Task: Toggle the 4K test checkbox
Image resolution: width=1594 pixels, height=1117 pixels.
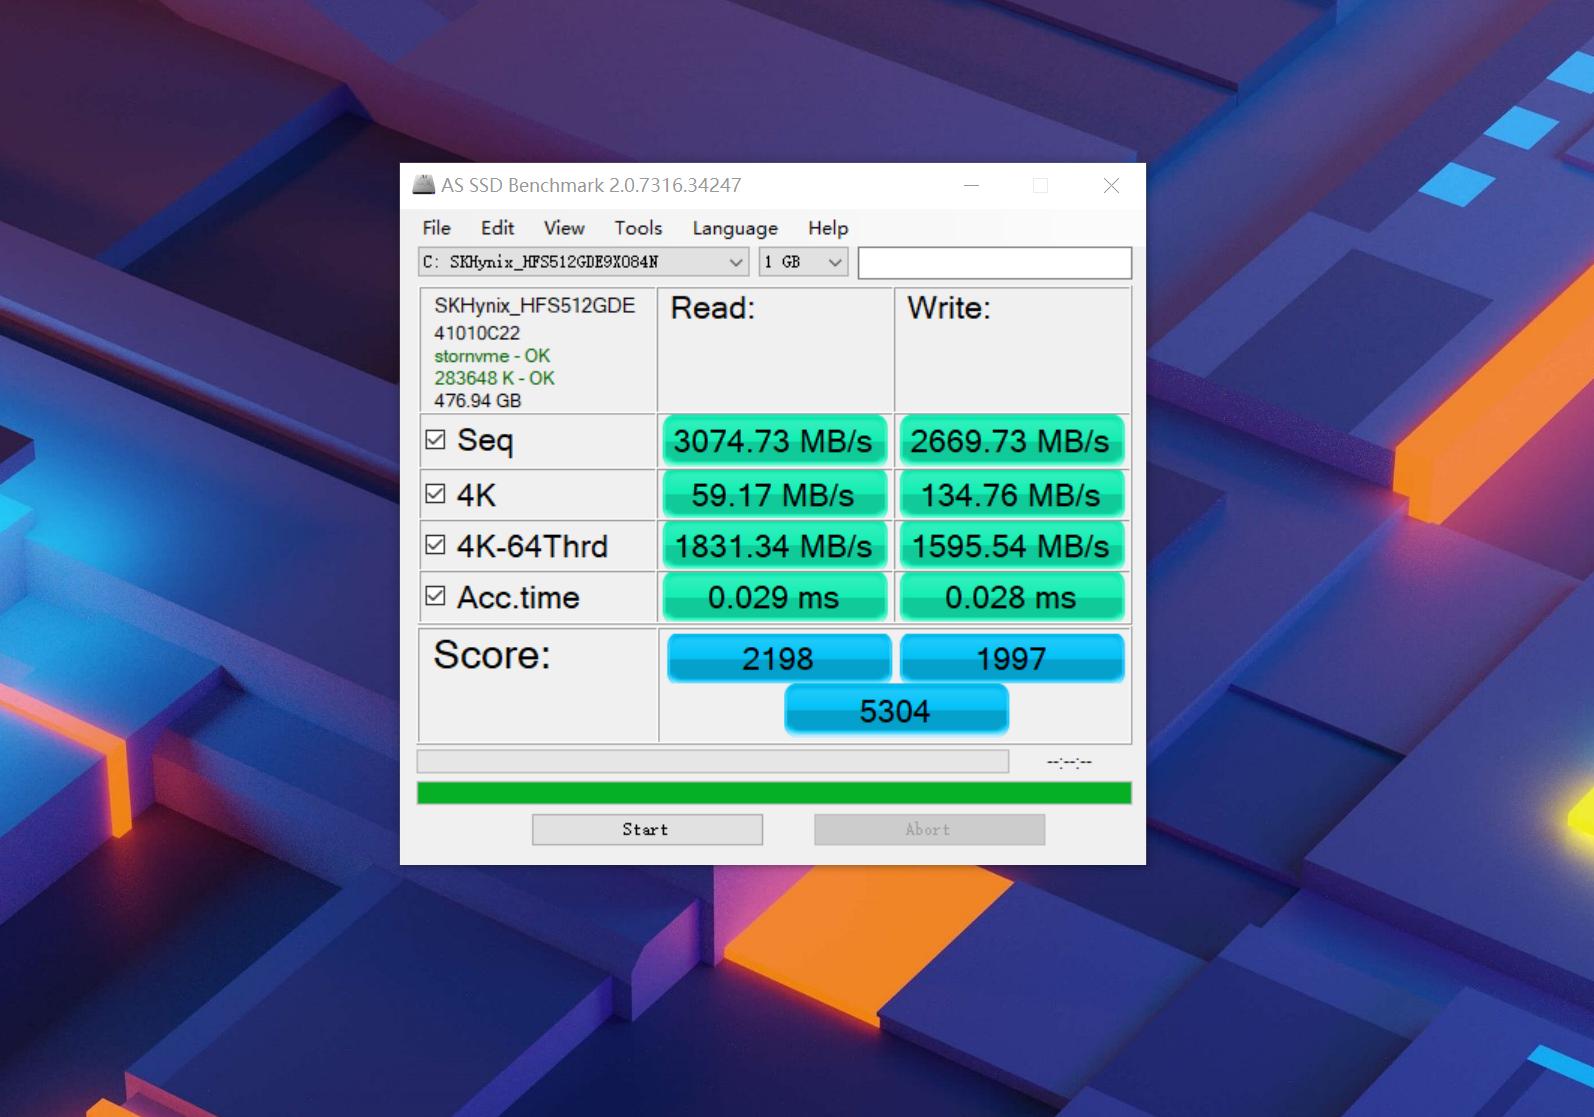Action: 435,494
